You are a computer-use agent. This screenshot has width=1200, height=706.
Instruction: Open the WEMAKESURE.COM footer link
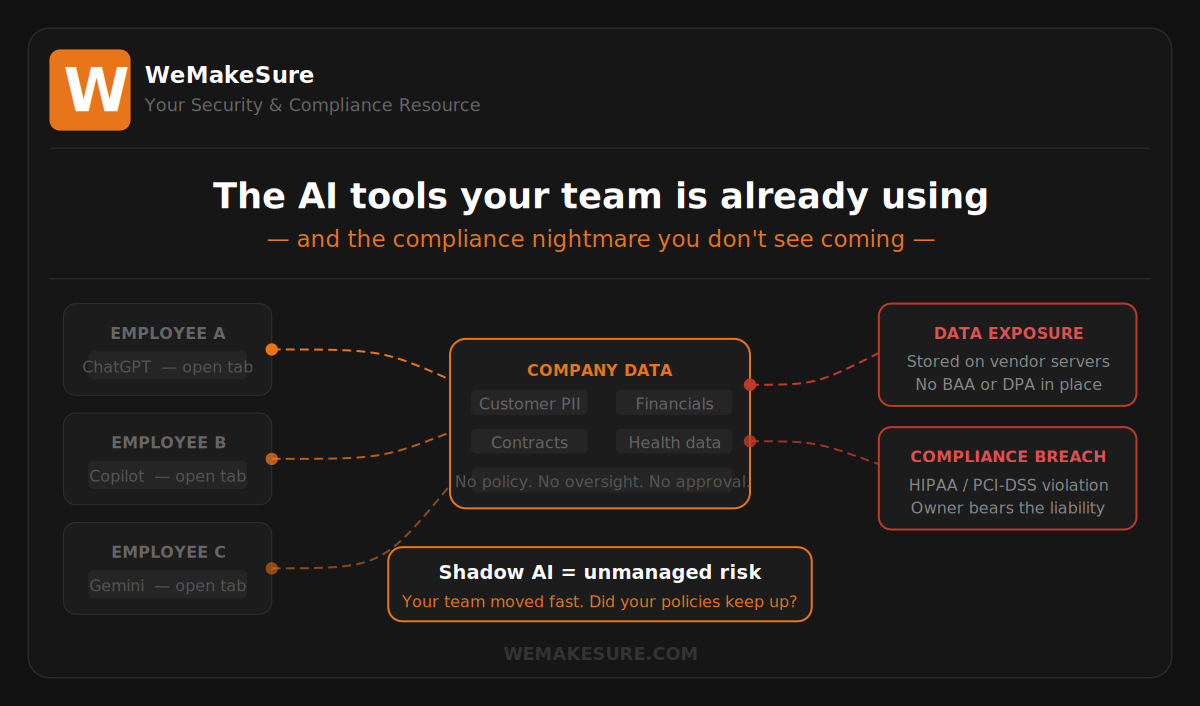coord(600,654)
